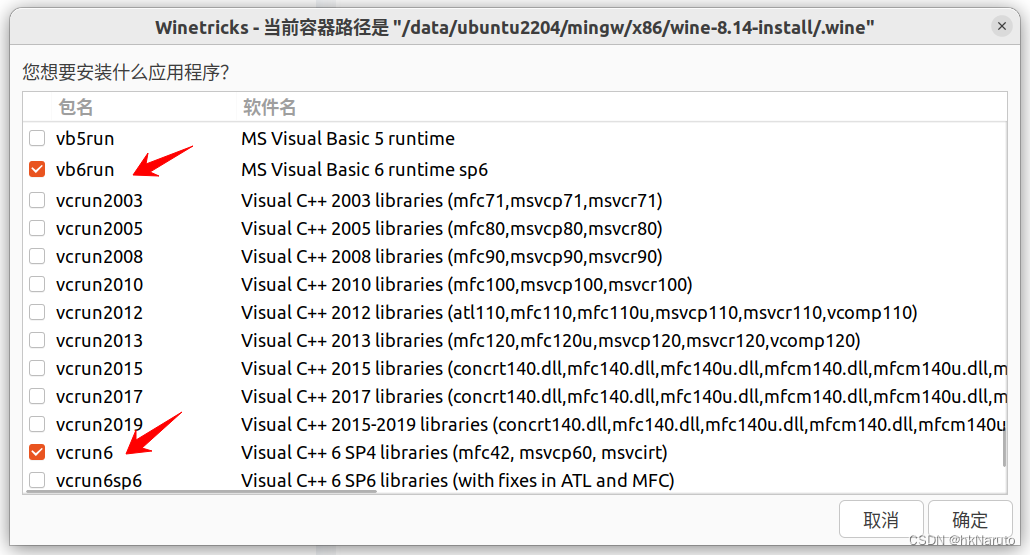Click the Visual C++ 2012 libraries description
Screen dimensions: 1030x555
[579, 313]
